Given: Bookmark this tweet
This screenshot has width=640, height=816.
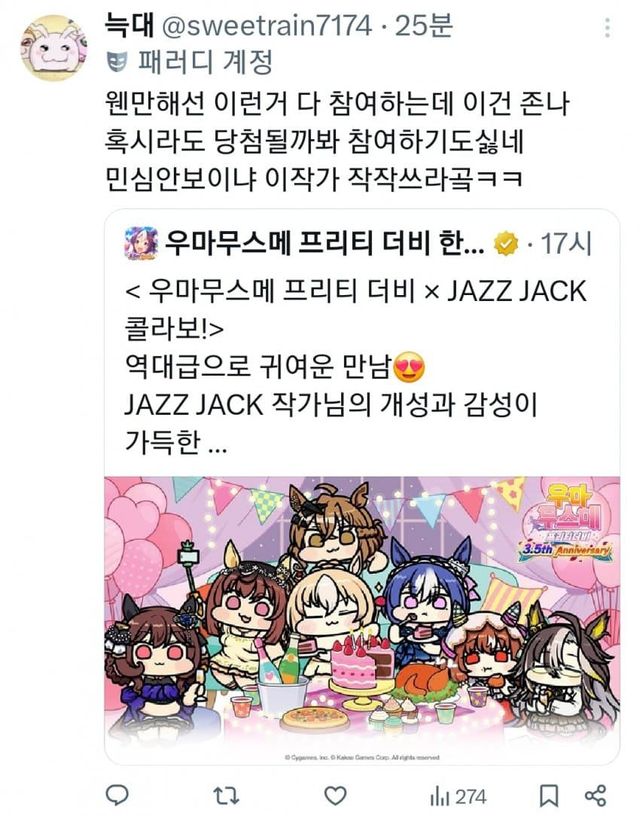Looking at the screenshot, I should click(548, 796).
